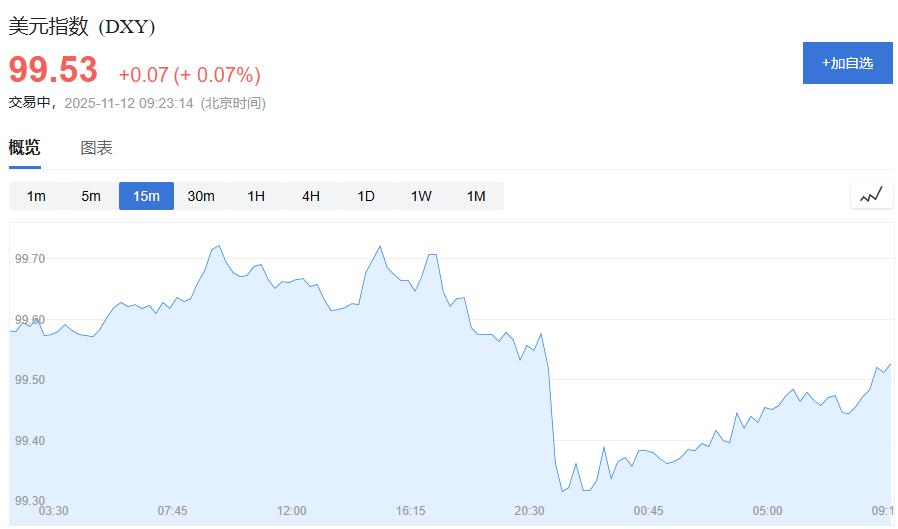
Task: Open the 图表 chart tab
Action: pos(97,148)
